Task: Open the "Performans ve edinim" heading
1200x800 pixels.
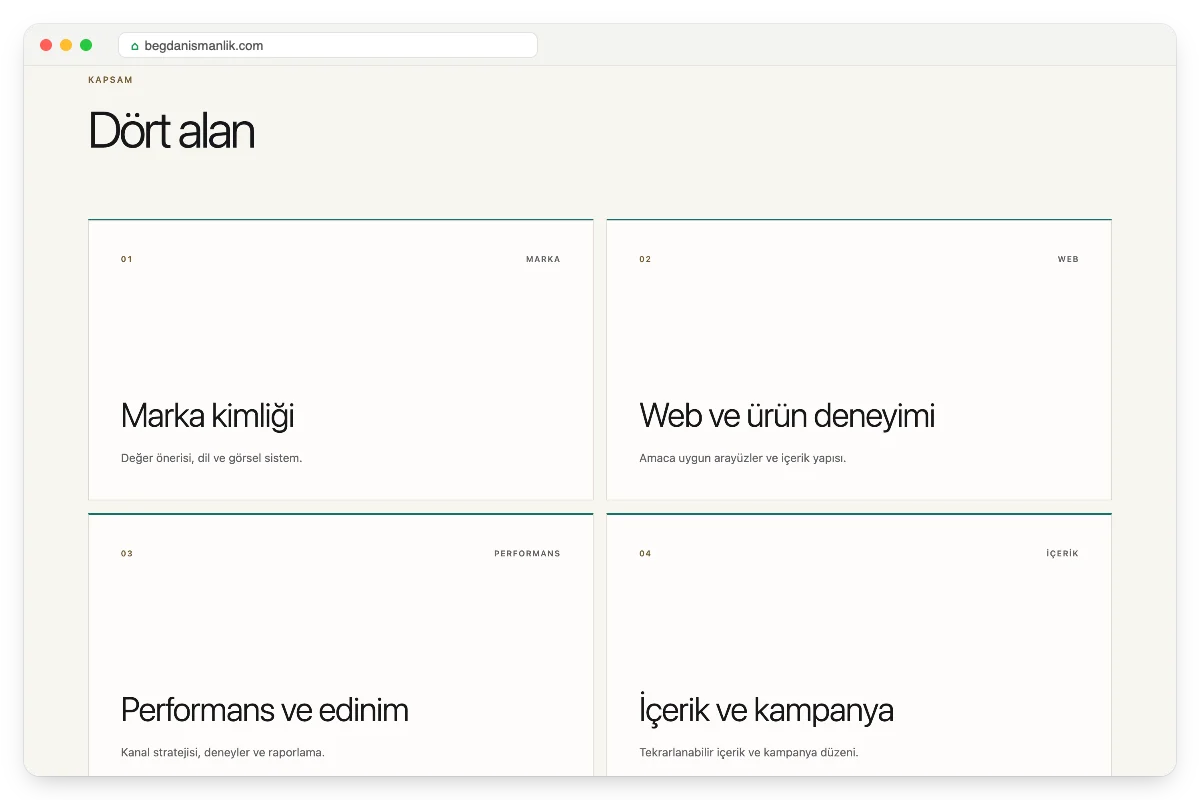Action: (265, 710)
